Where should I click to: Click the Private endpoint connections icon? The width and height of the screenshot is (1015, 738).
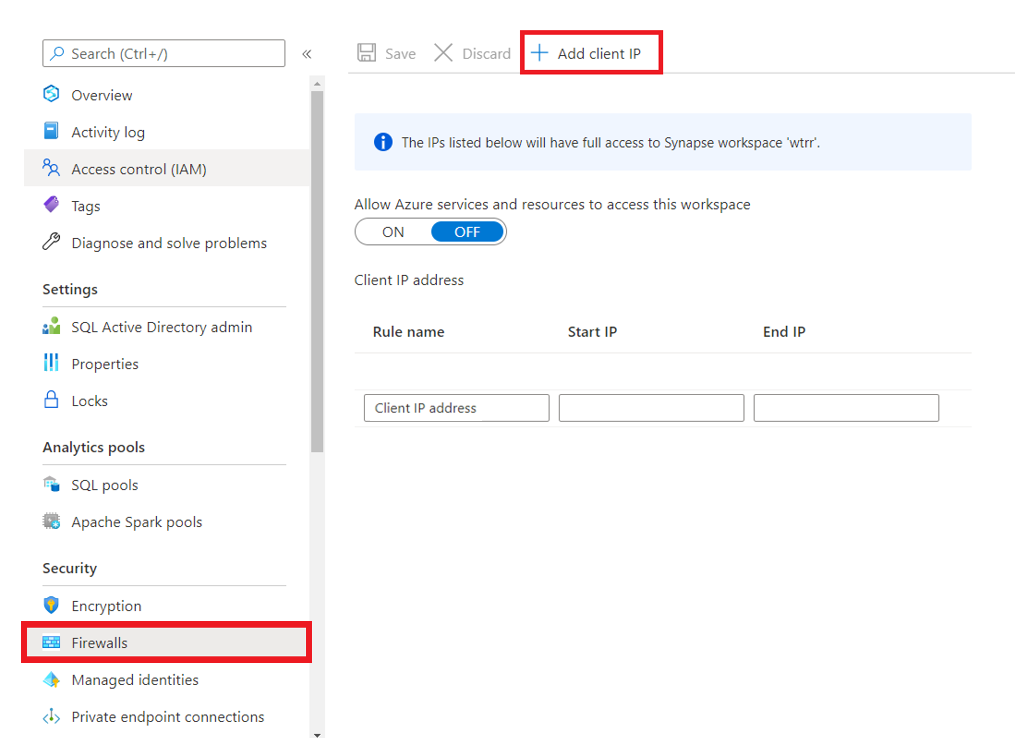(x=51, y=717)
